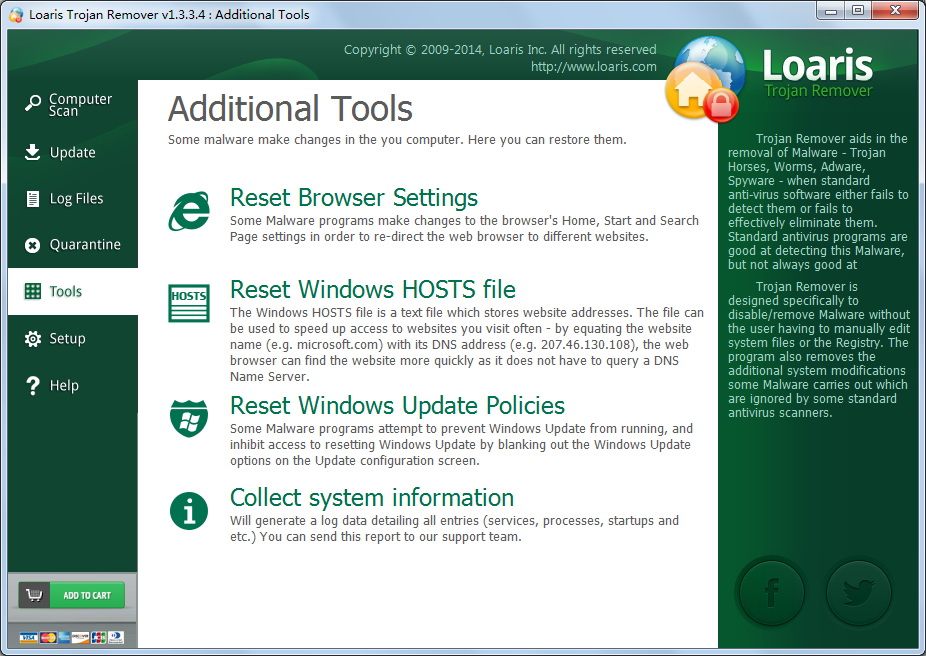The image size is (926, 656).
Task: Click the 'Some malware make changes' subtitle text
Action: pos(397,140)
